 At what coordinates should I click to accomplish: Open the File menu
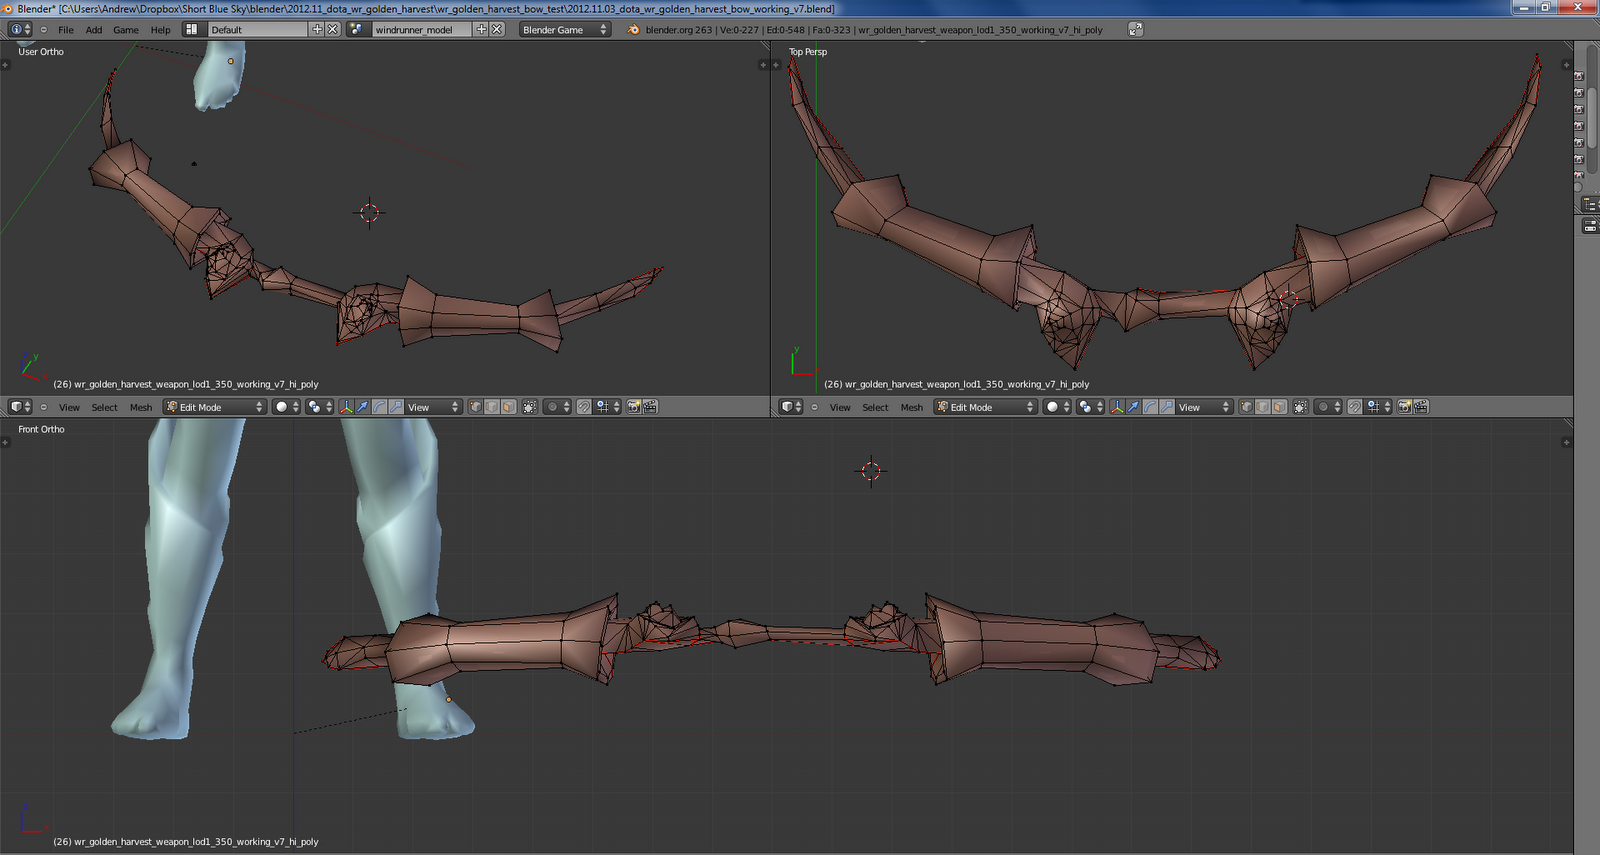click(66, 30)
